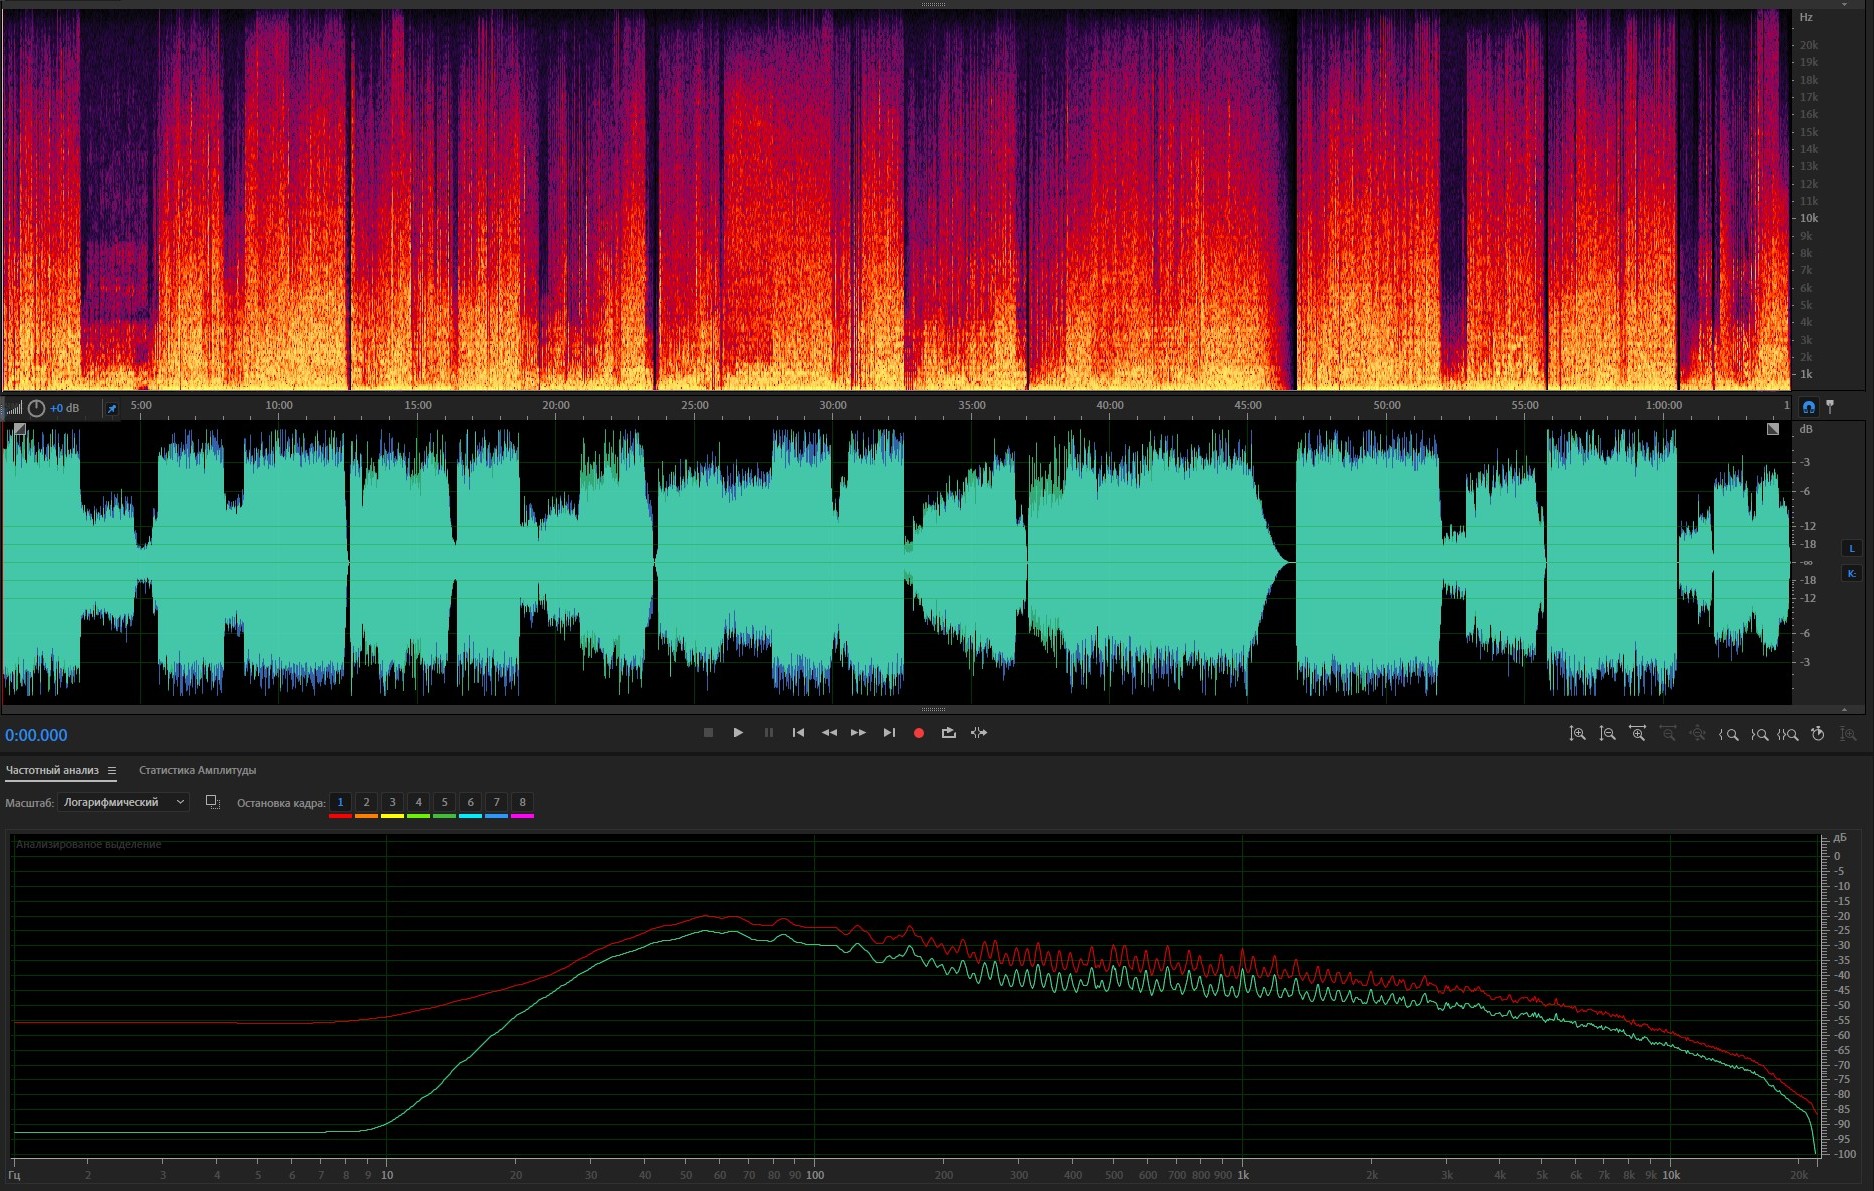Open the Масштаб Логарифмический dropdown
Image resolution: width=1874 pixels, height=1191 pixels.
pyautogui.click(x=123, y=802)
